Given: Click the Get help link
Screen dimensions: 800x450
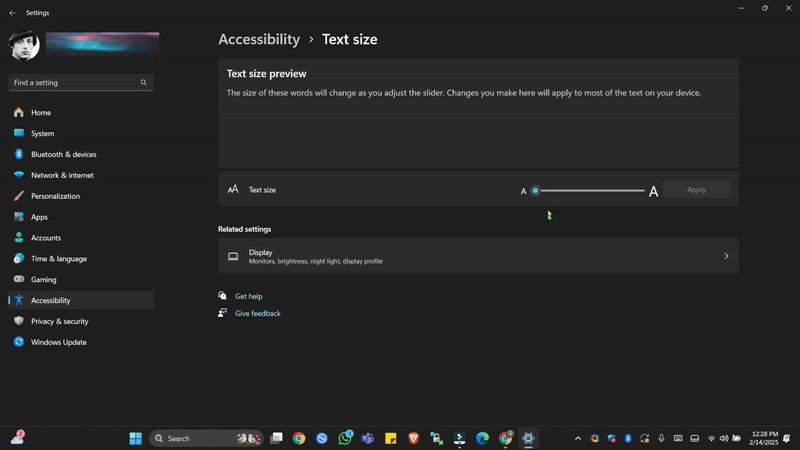Looking at the screenshot, I should point(249,296).
